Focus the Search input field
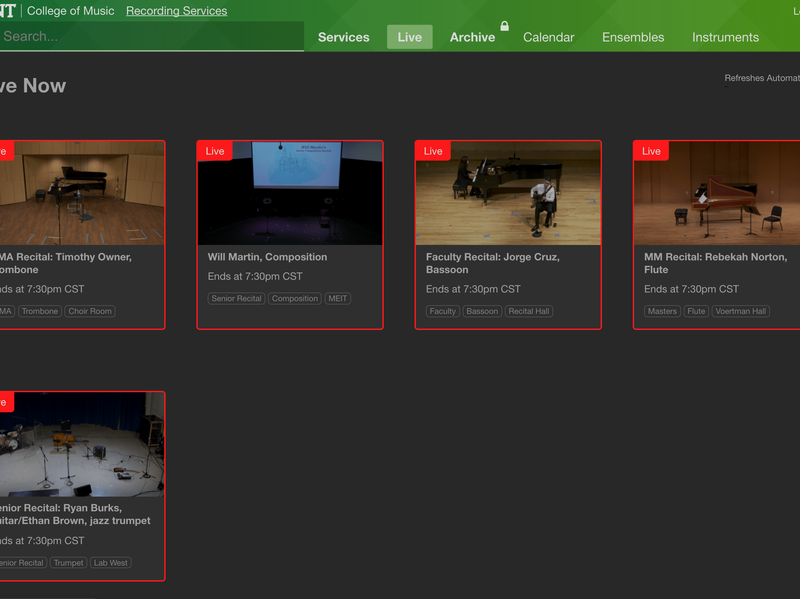This screenshot has width=800, height=599. coord(152,36)
